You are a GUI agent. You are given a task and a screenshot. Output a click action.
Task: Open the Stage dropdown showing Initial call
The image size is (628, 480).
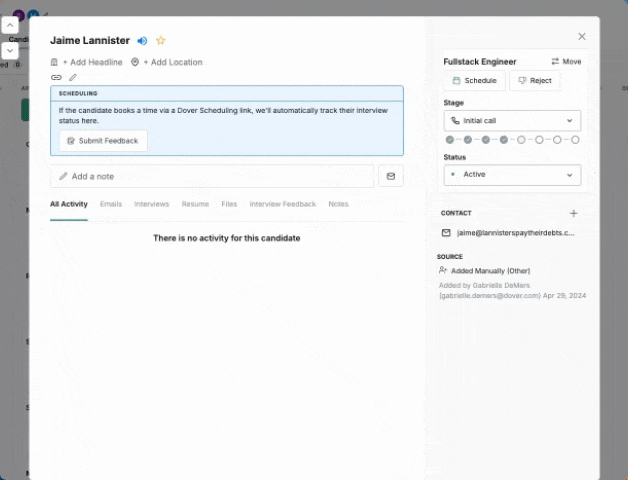(x=512, y=120)
